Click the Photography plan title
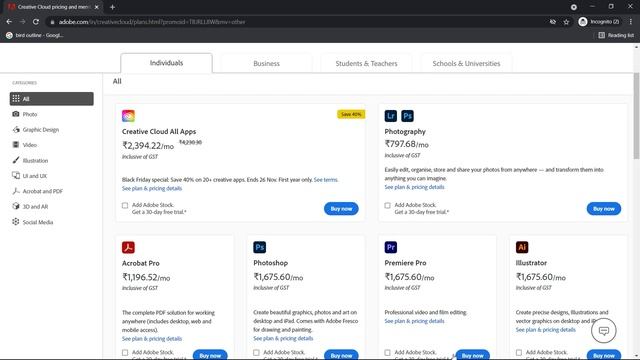This screenshot has width=640, height=360. (405, 131)
